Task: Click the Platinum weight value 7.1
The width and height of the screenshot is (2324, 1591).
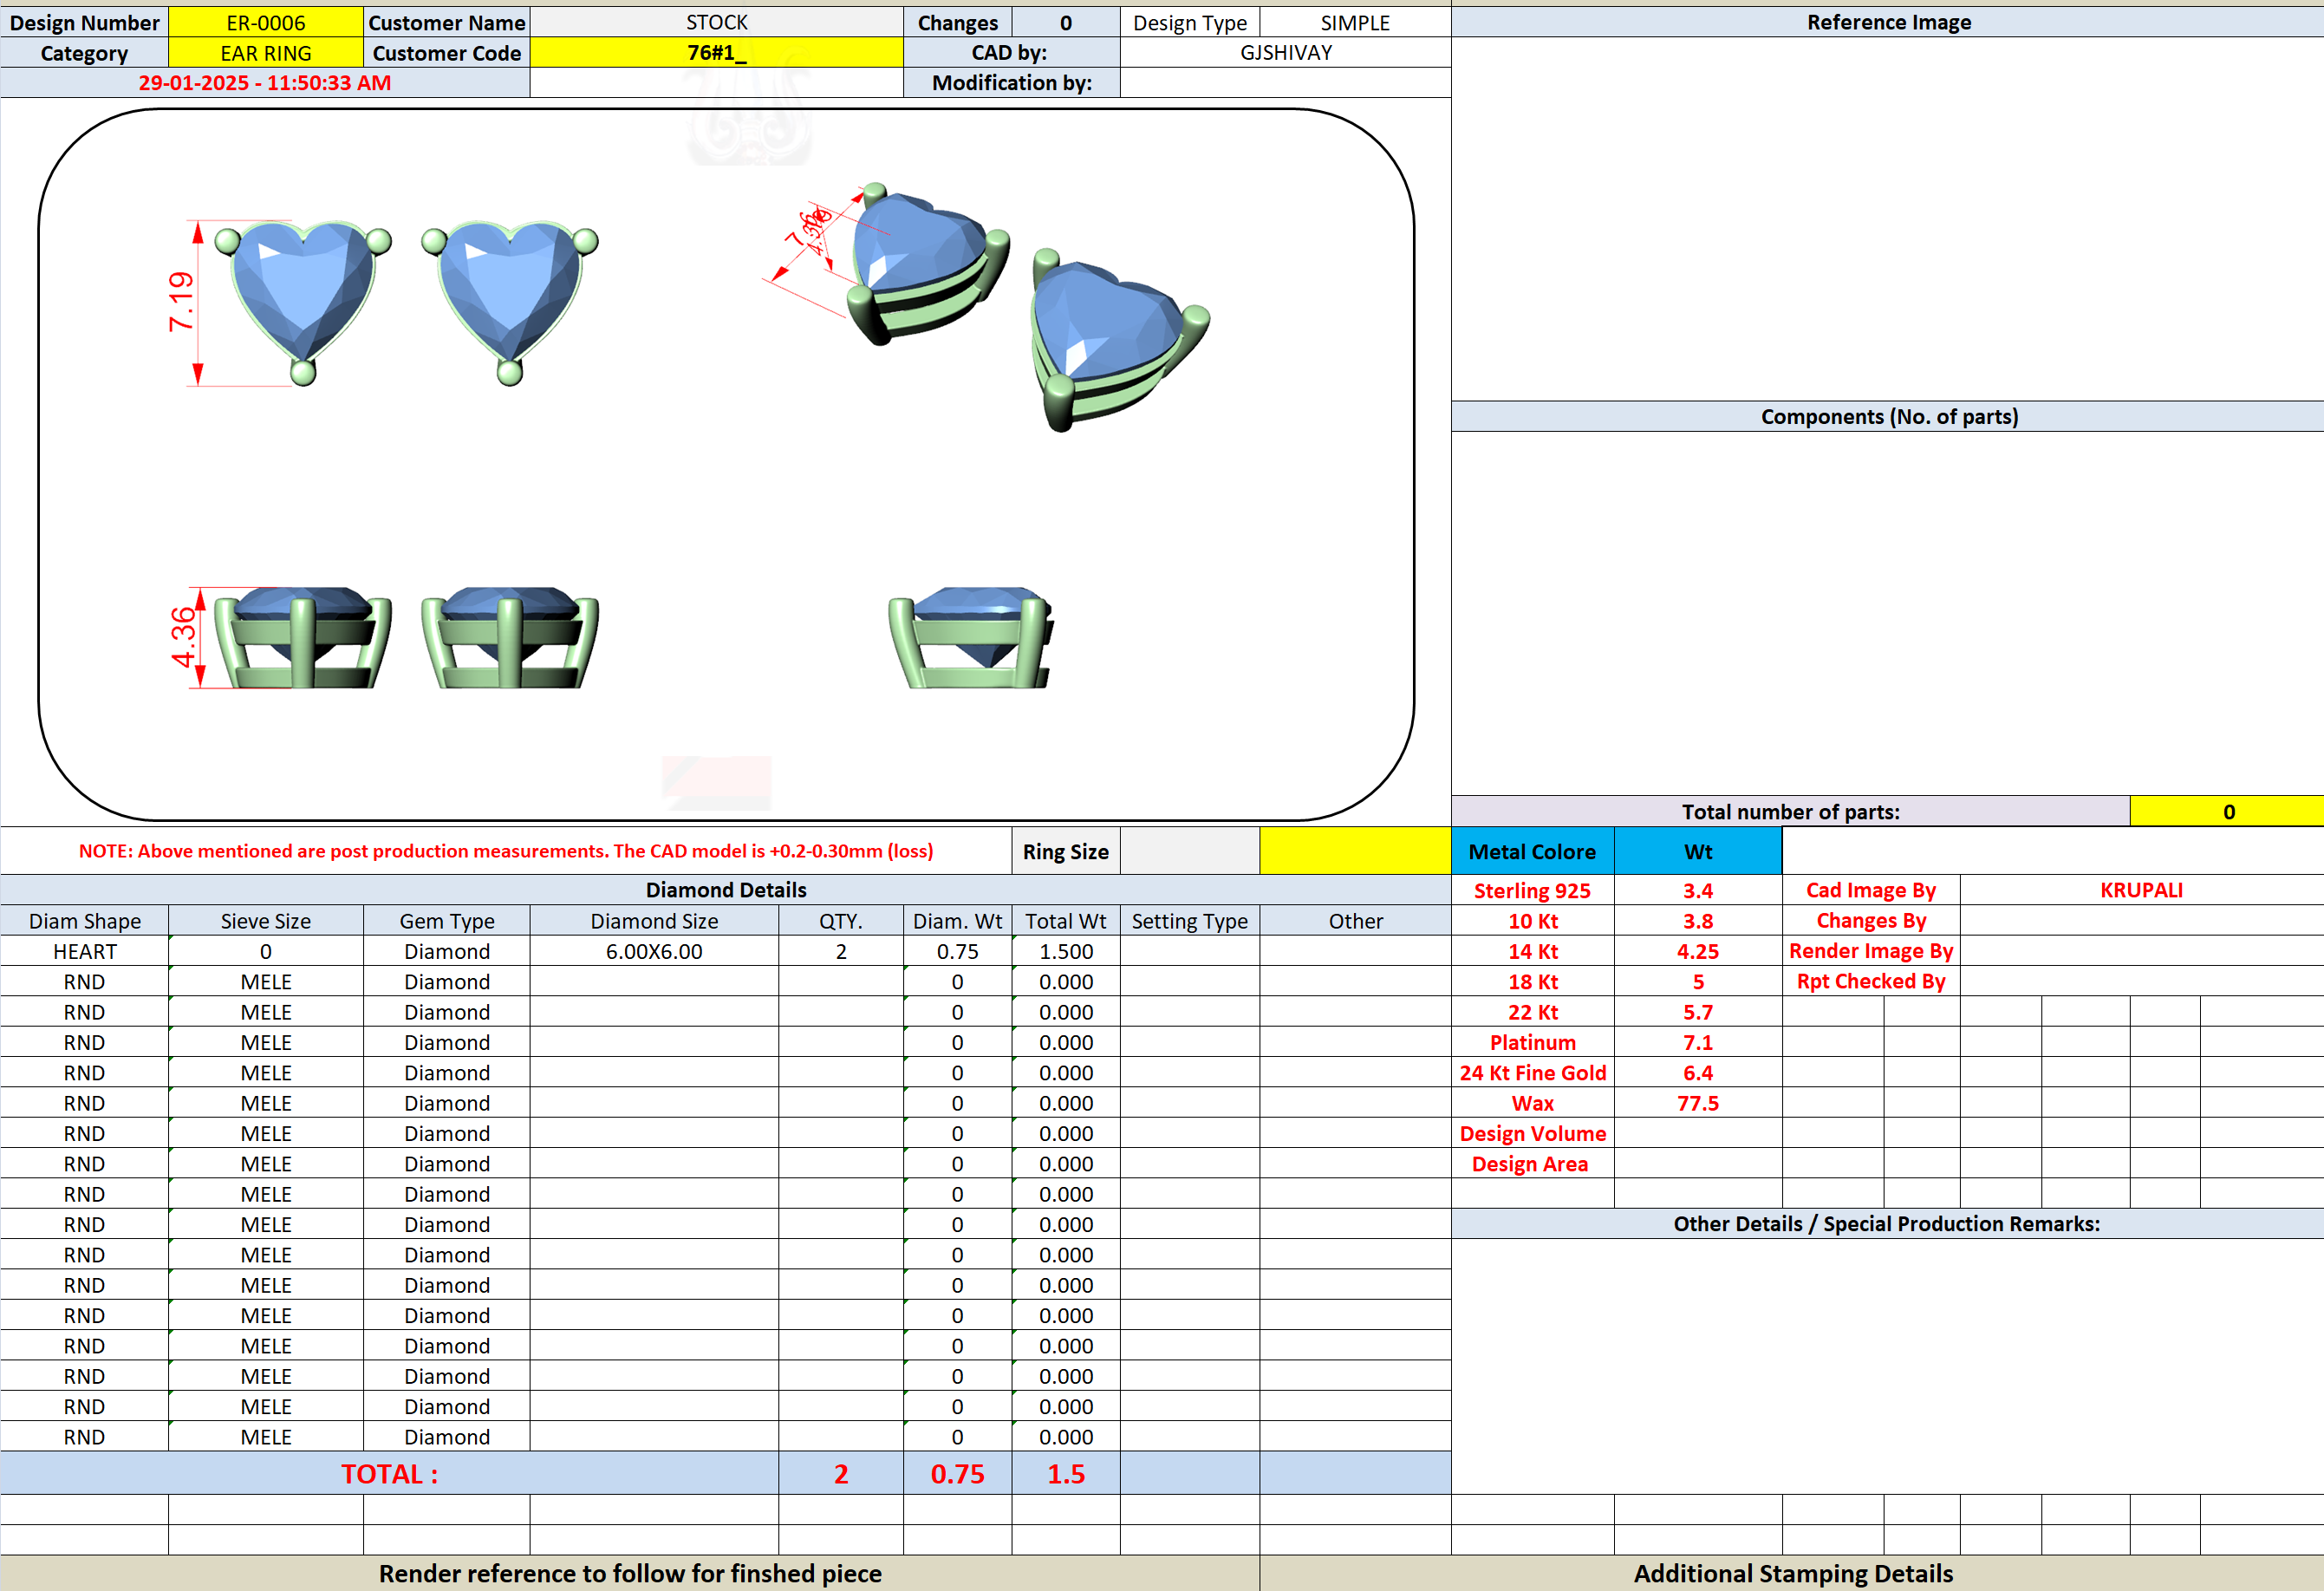Action: click(1698, 1042)
